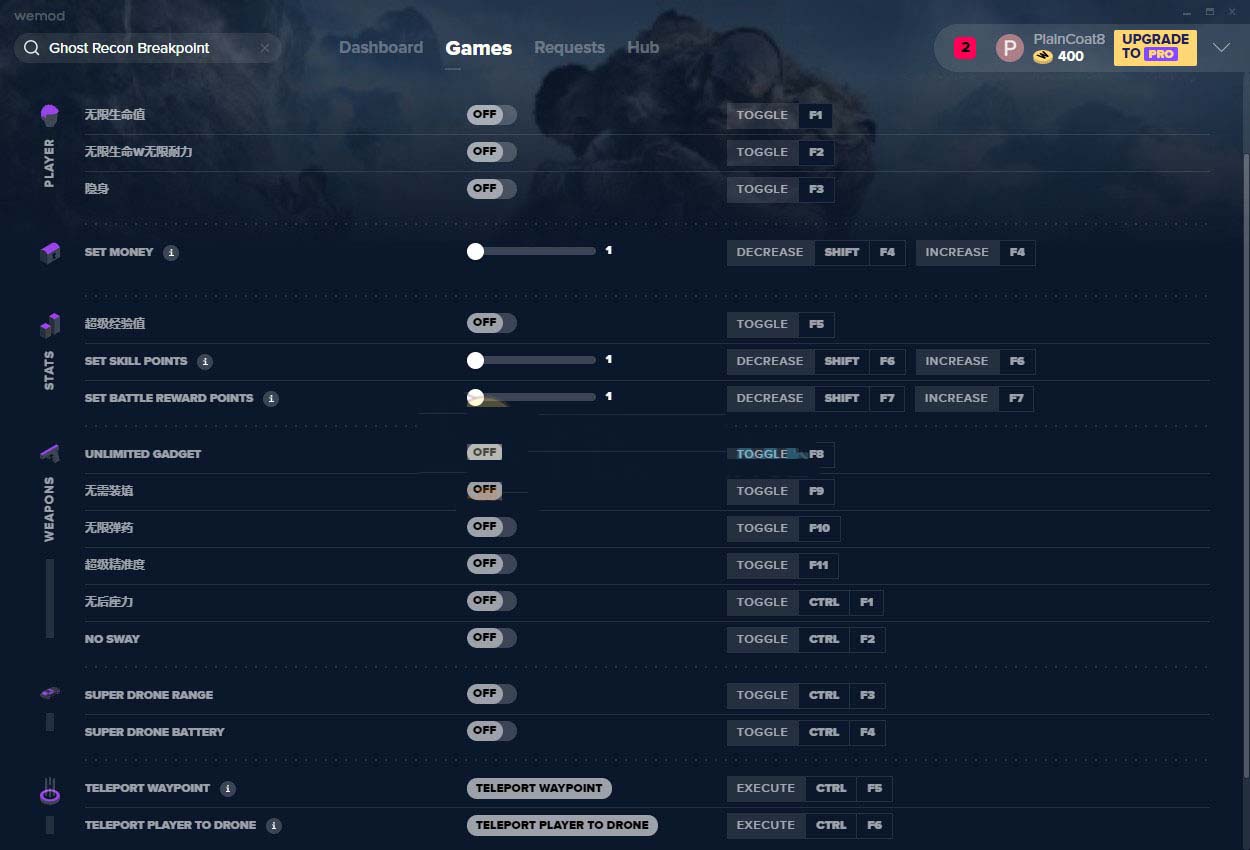Click the Set Battle Reward Points slider

point(531,397)
